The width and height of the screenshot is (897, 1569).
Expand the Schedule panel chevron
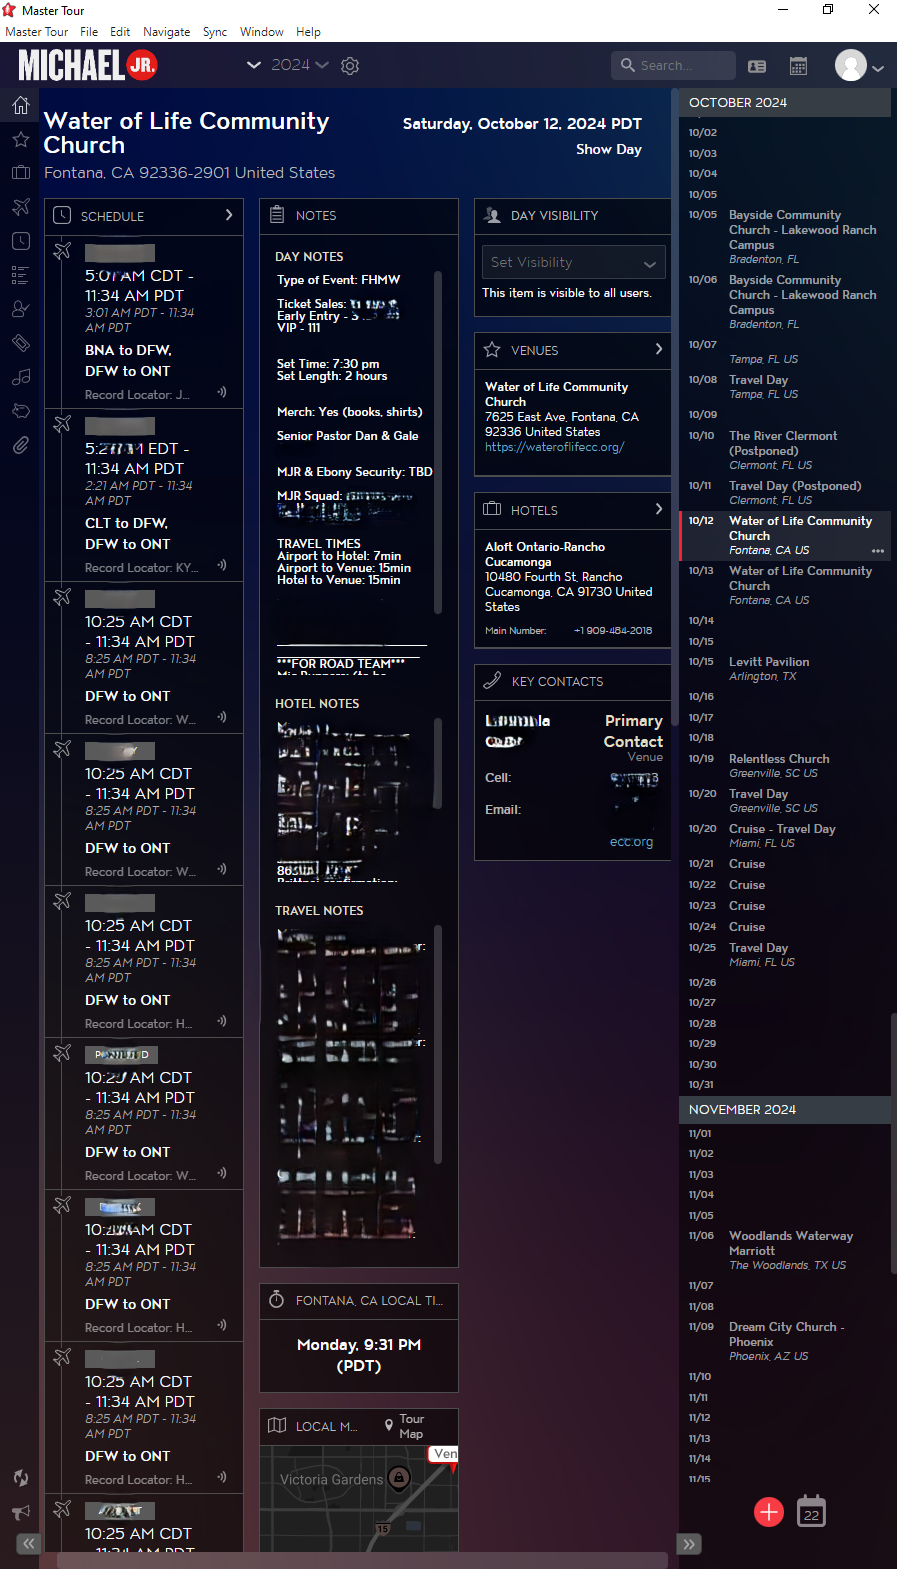click(x=229, y=215)
